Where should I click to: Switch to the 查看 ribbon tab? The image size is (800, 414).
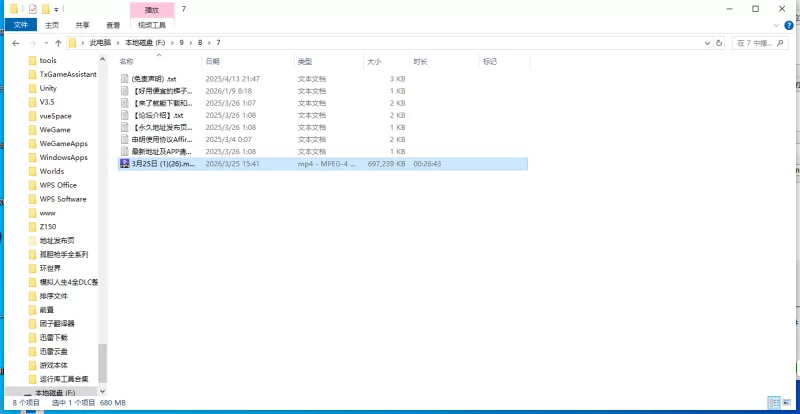coord(113,25)
